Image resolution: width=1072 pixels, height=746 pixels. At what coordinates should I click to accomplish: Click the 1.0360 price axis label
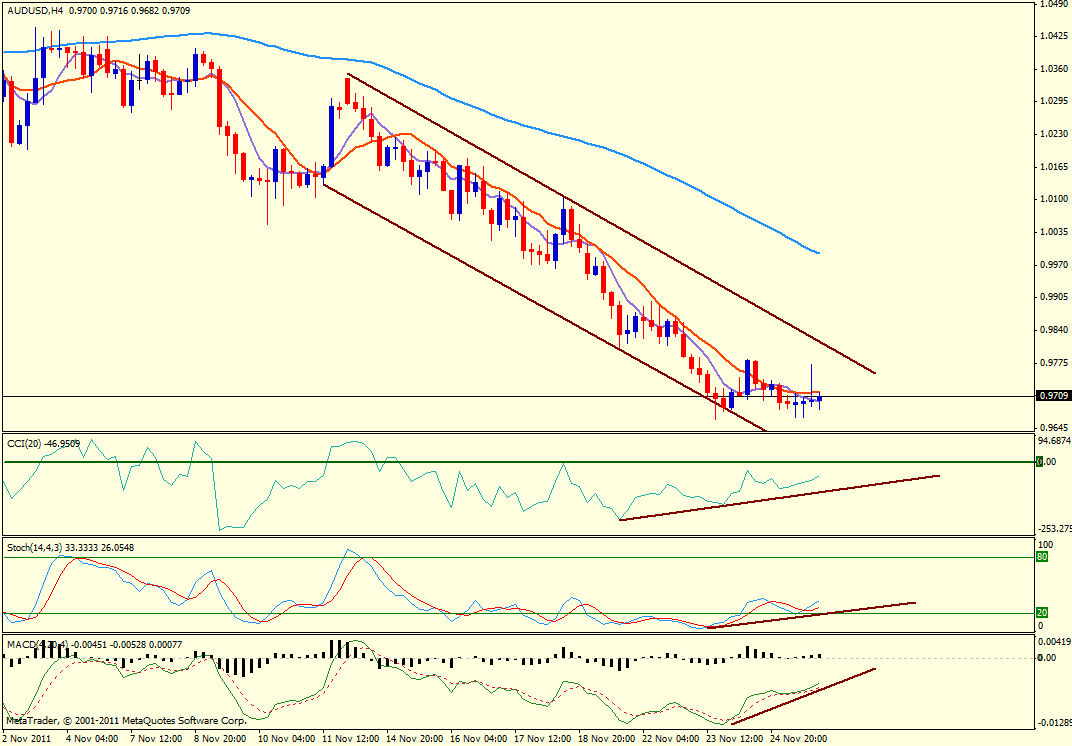[1053, 69]
